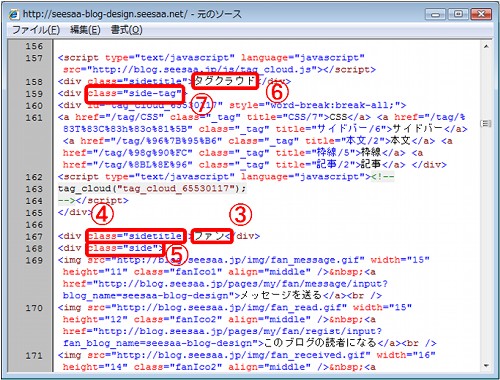Screen dimensions: 500x380
Task: Click the text ファン on line 167
Action: tap(209, 236)
